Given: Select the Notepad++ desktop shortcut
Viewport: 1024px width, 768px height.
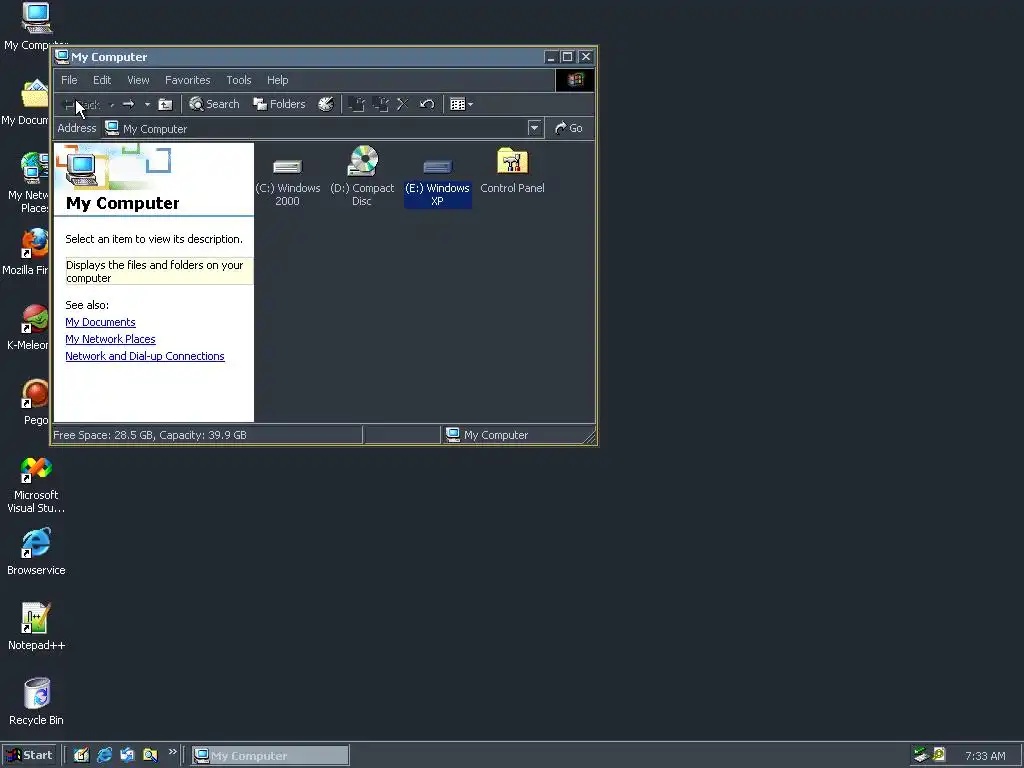Looking at the screenshot, I should pos(36,628).
